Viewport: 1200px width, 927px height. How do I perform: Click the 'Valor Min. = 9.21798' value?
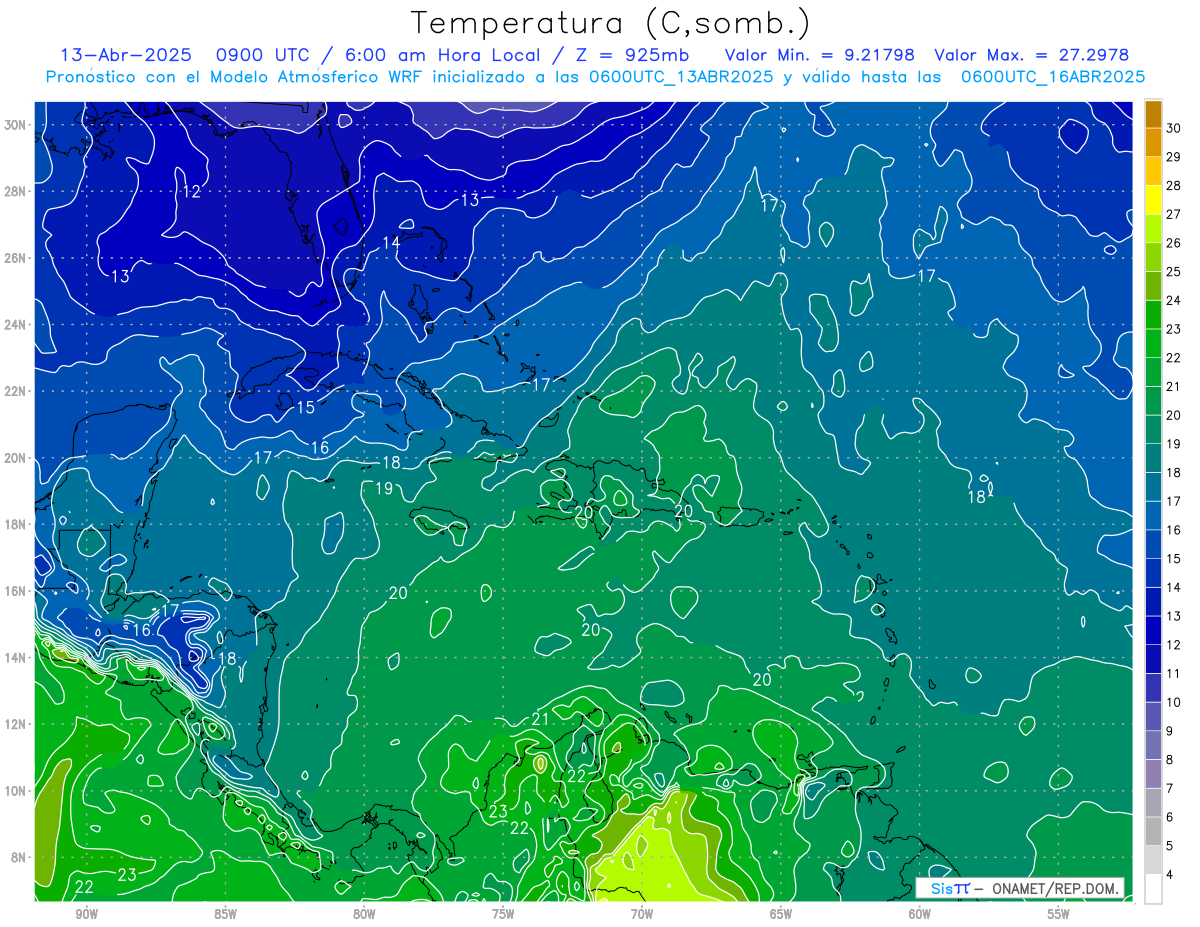tap(819, 55)
